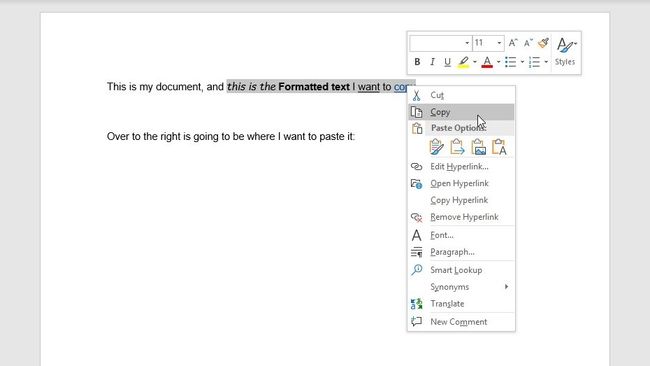Screen dimensions: 650x366
Task: Choose Copy from the context menu
Action: pos(461,112)
